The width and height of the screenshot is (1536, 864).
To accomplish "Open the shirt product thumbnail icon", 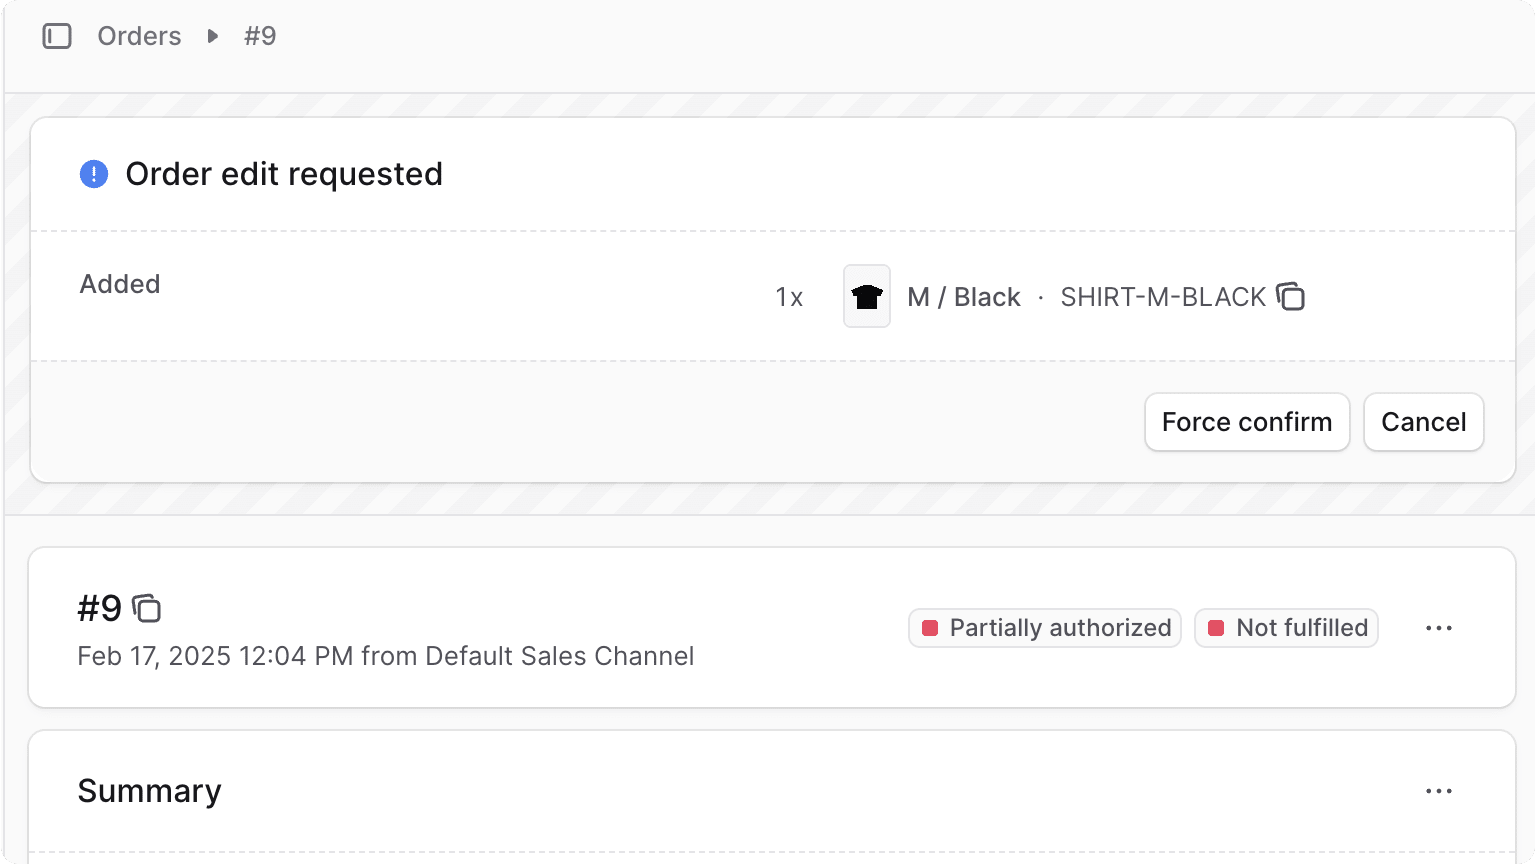I will pyautogui.click(x=866, y=296).
